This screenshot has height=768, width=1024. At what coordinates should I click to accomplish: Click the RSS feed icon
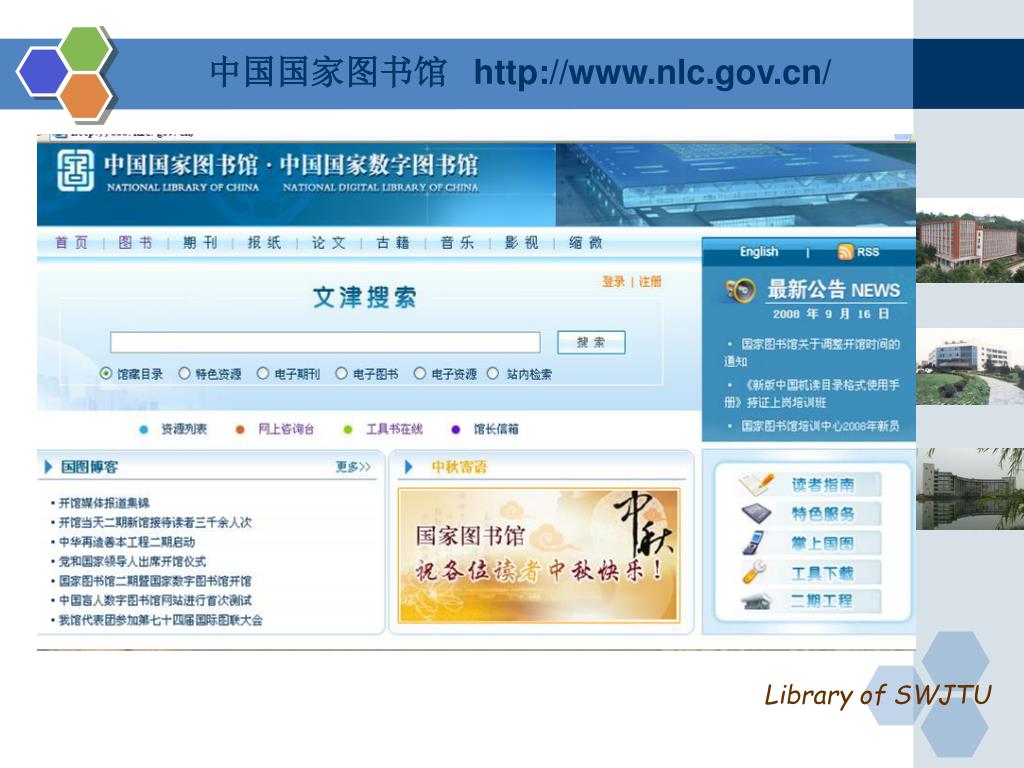click(846, 252)
